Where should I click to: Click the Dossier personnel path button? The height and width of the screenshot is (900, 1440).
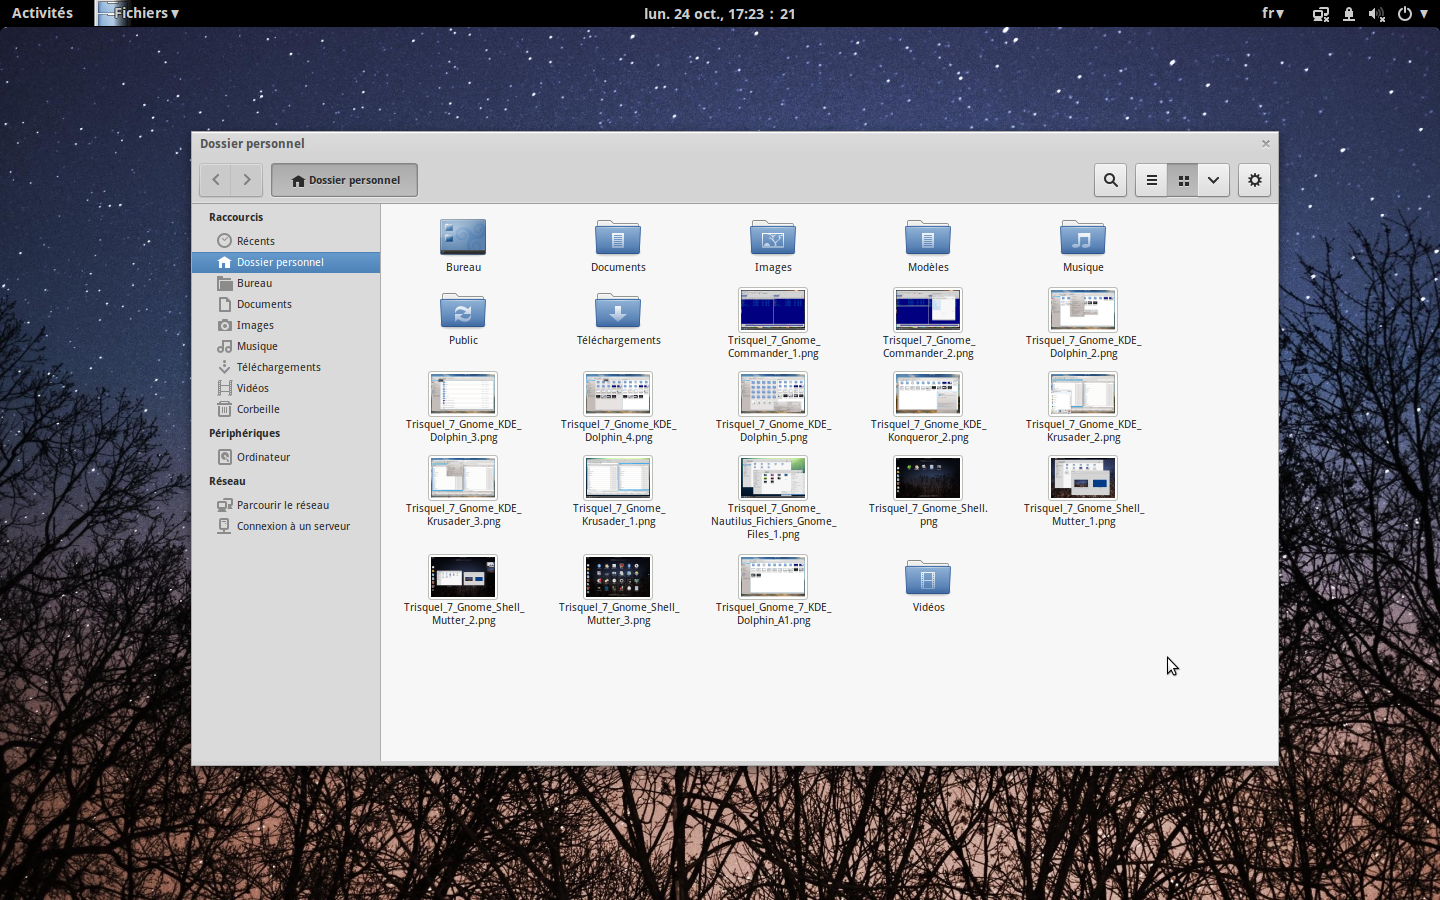click(x=344, y=180)
